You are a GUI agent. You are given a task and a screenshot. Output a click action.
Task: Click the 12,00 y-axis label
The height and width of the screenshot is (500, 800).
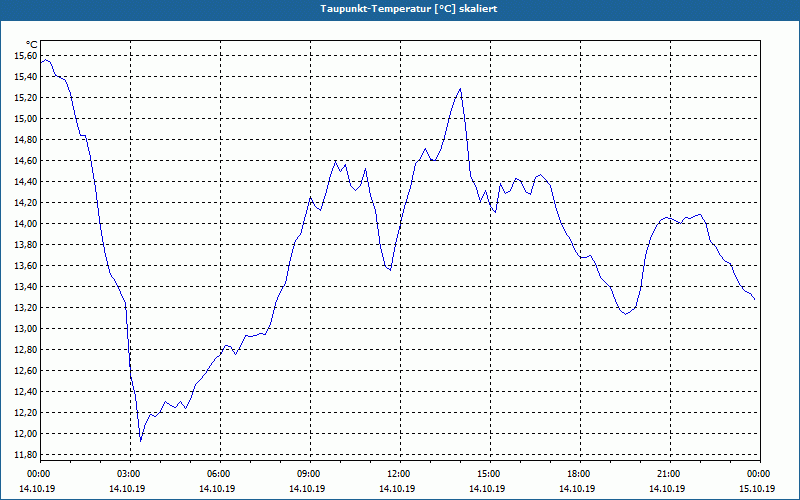pos(25,433)
